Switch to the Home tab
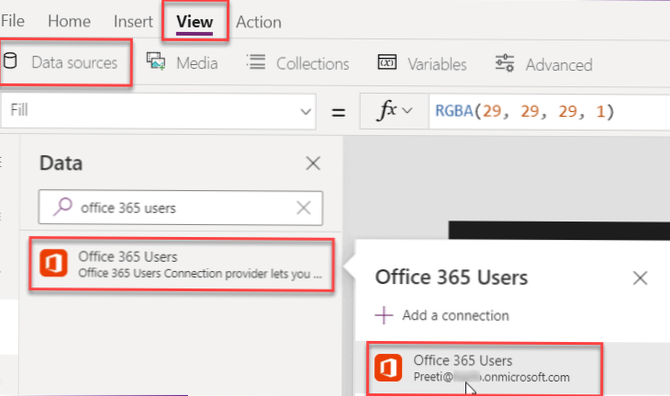 (69, 21)
